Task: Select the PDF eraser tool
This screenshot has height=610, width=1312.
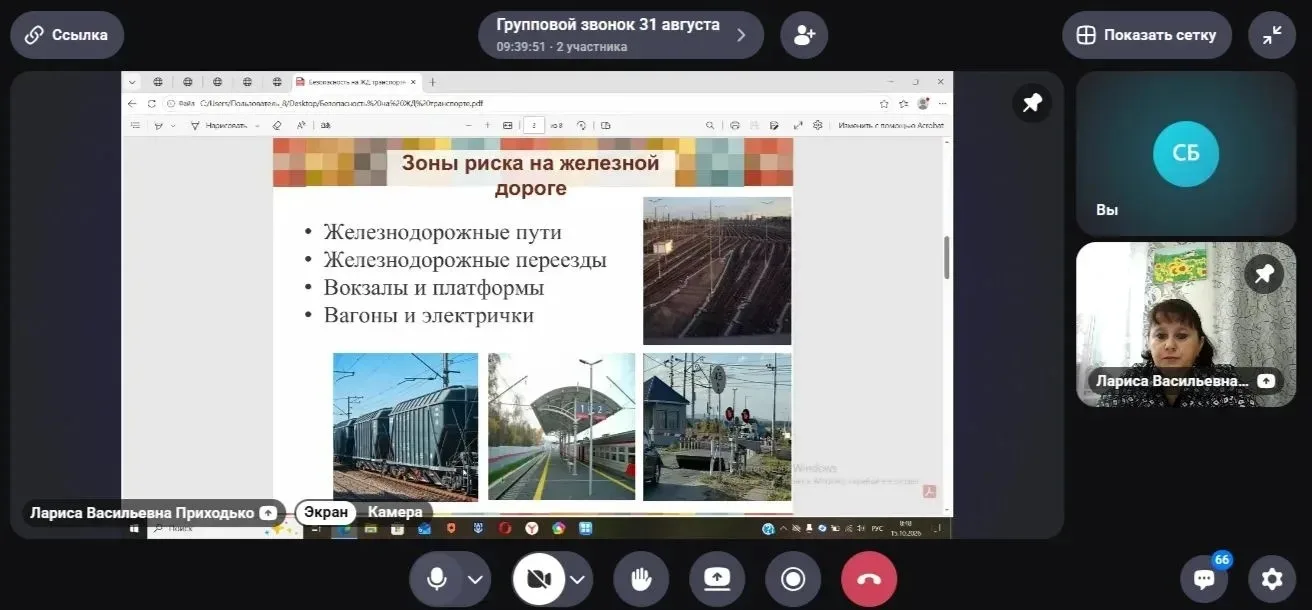Action: (277, 125)
